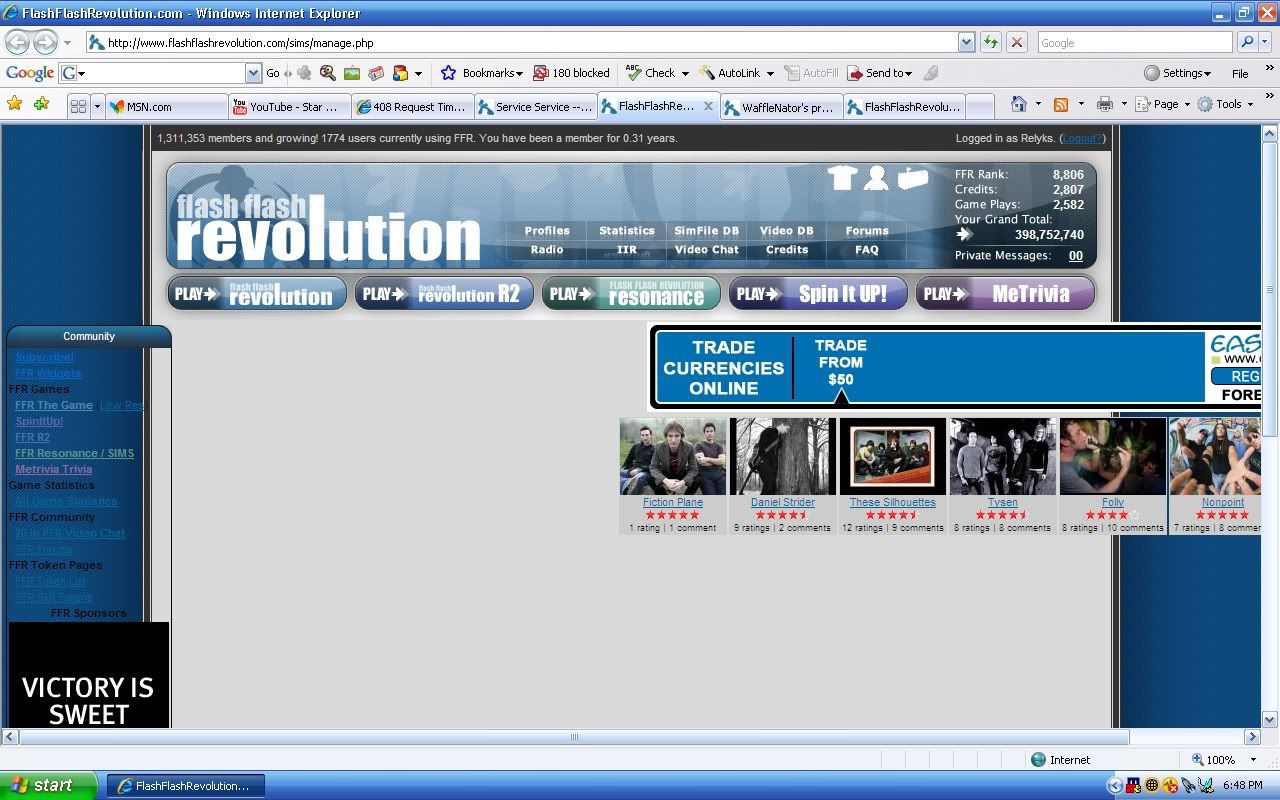This screenshot has height=800, width=1280.
Task: Open the Quick Tabs grid icon
Action: pyautogui.click(x=78, y=106)
